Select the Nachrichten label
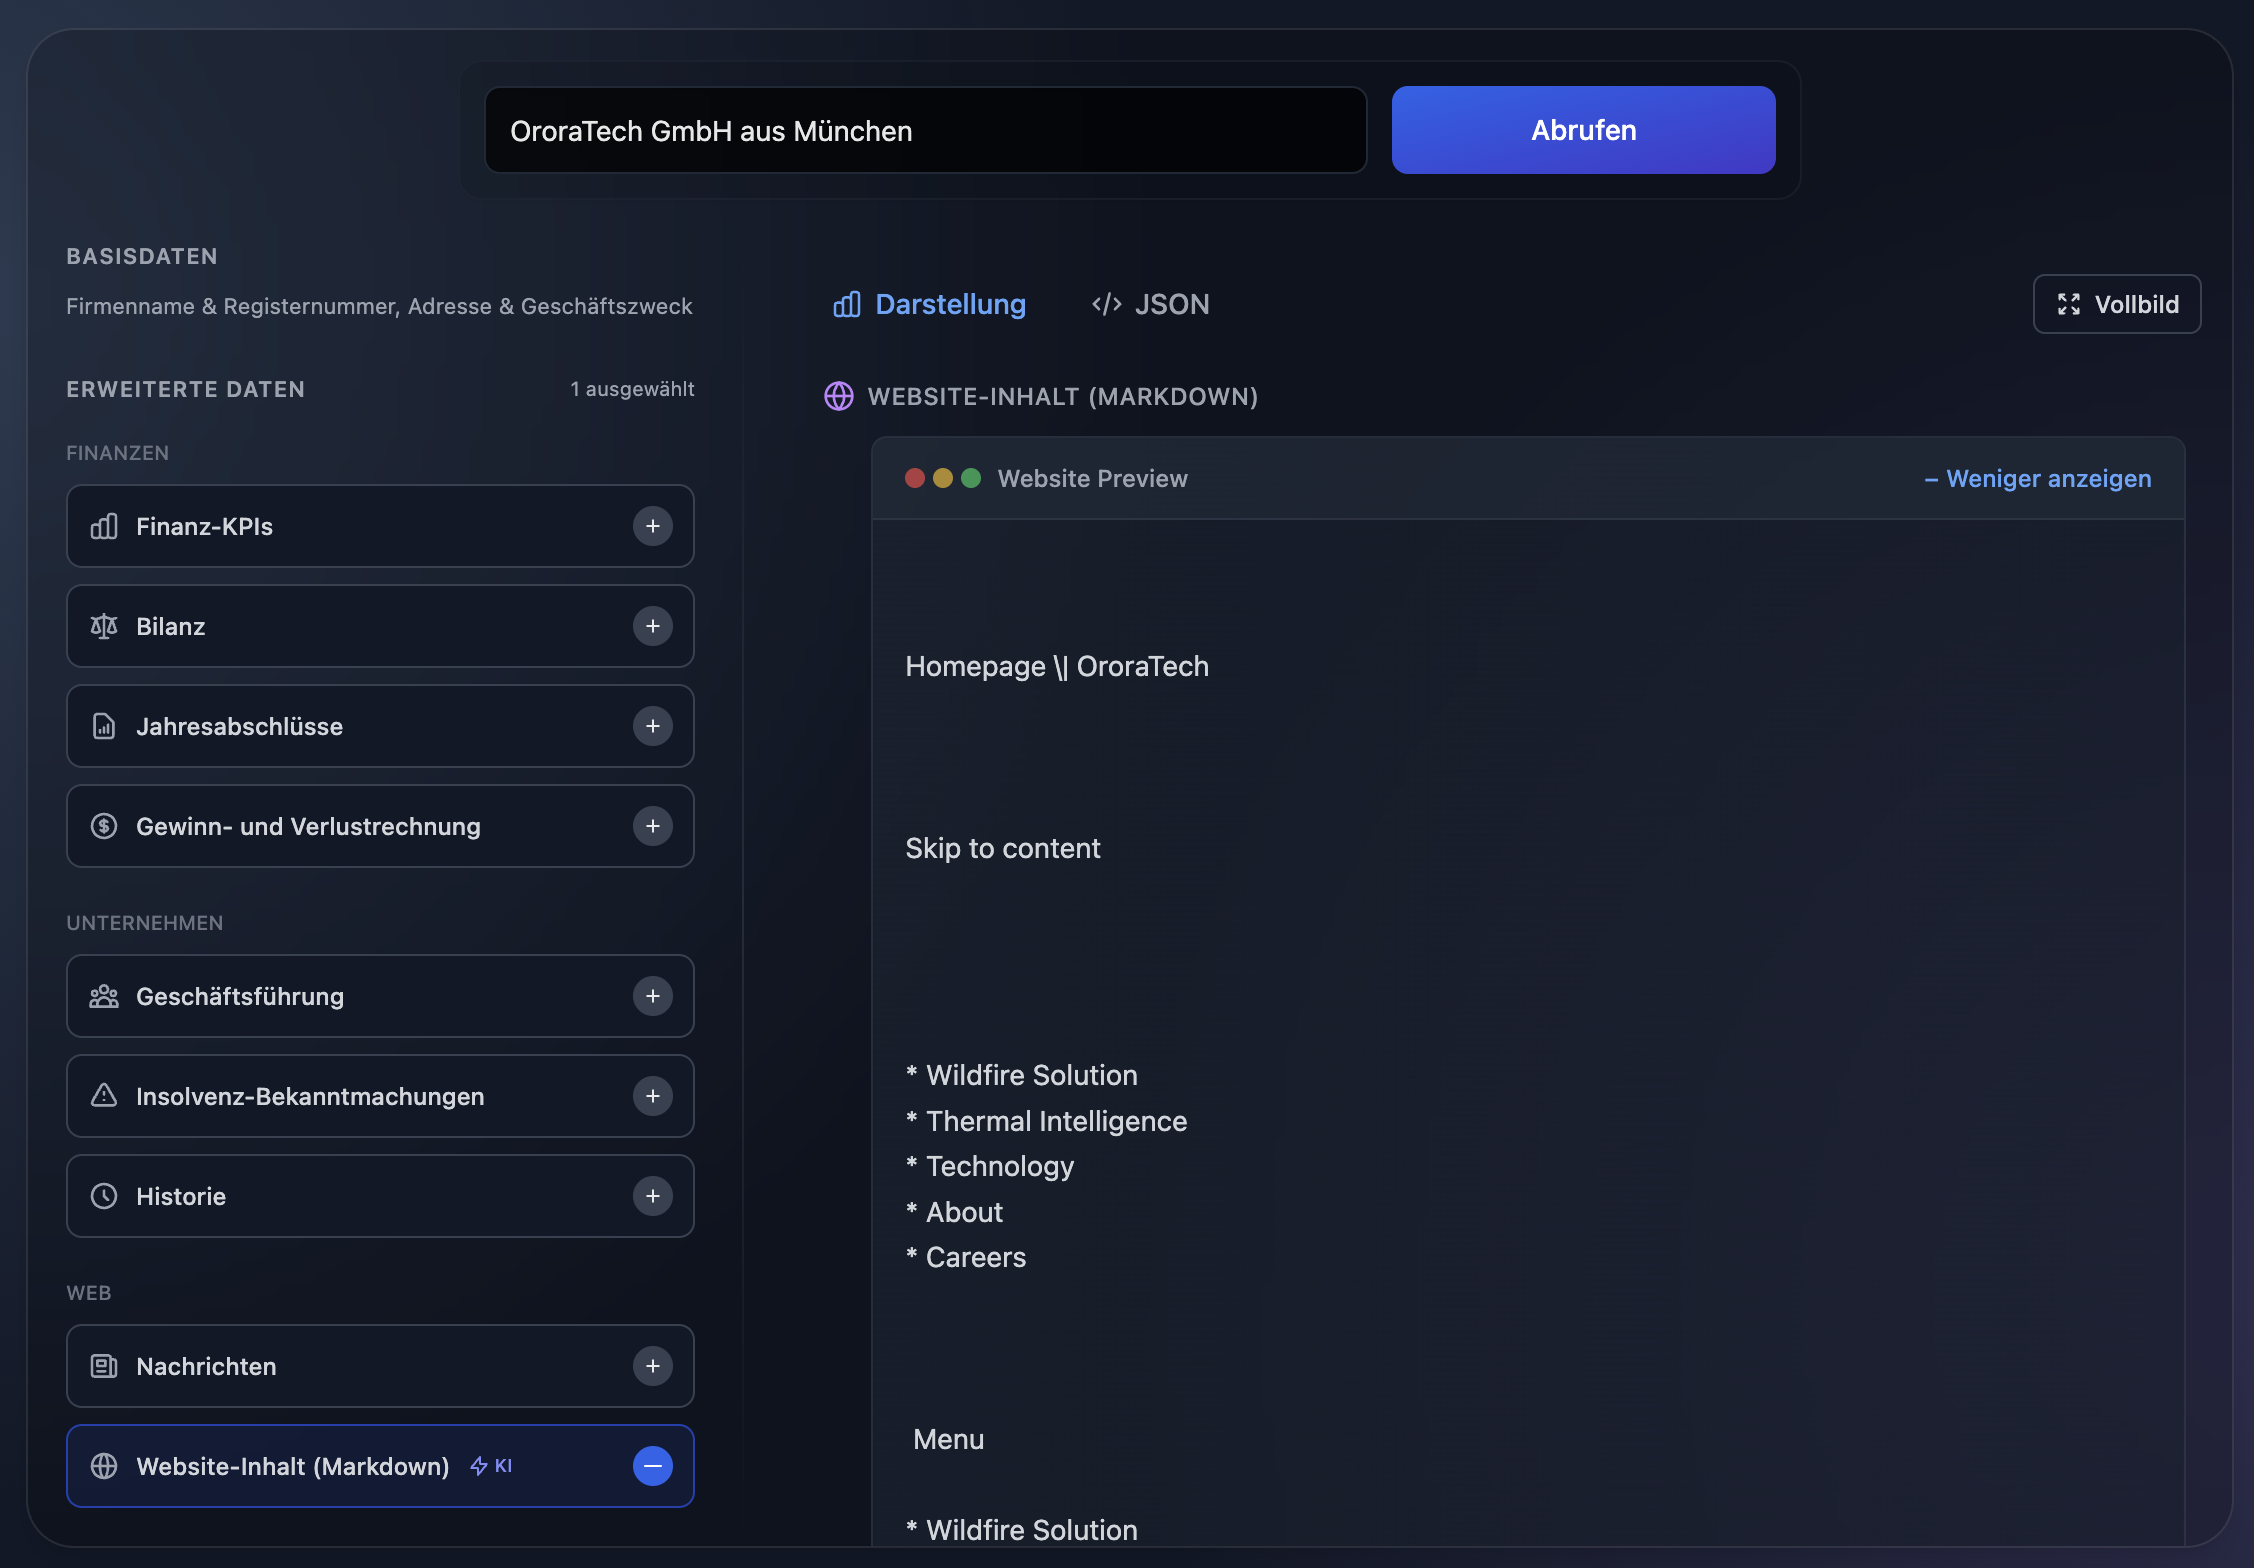The image size is (2254, 1568). click(x=206, y=1366)
